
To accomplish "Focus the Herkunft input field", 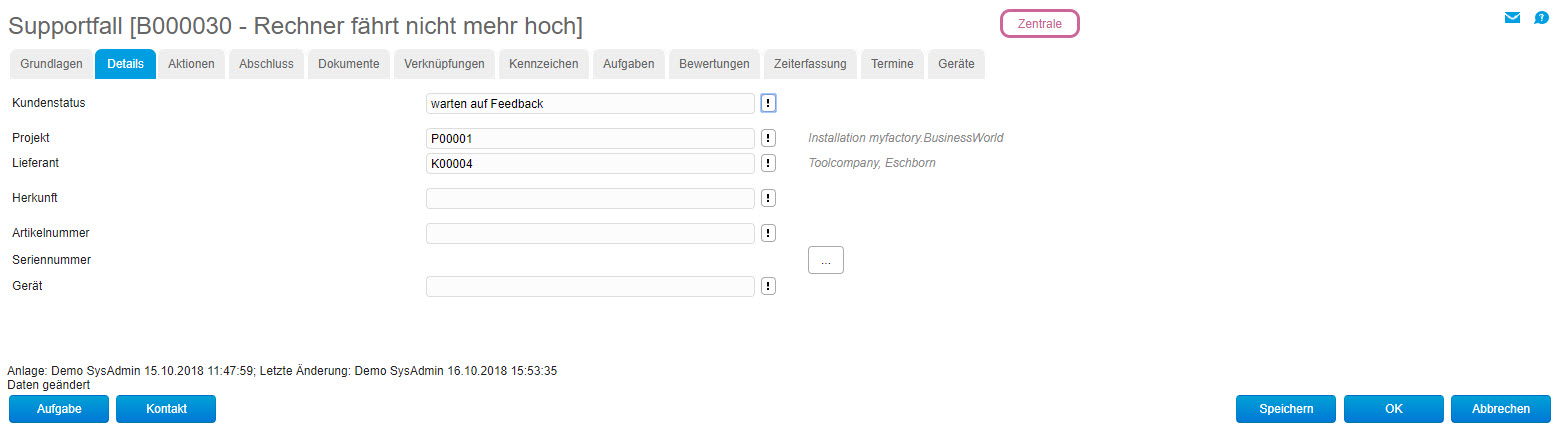I will [x=590, y=198].
